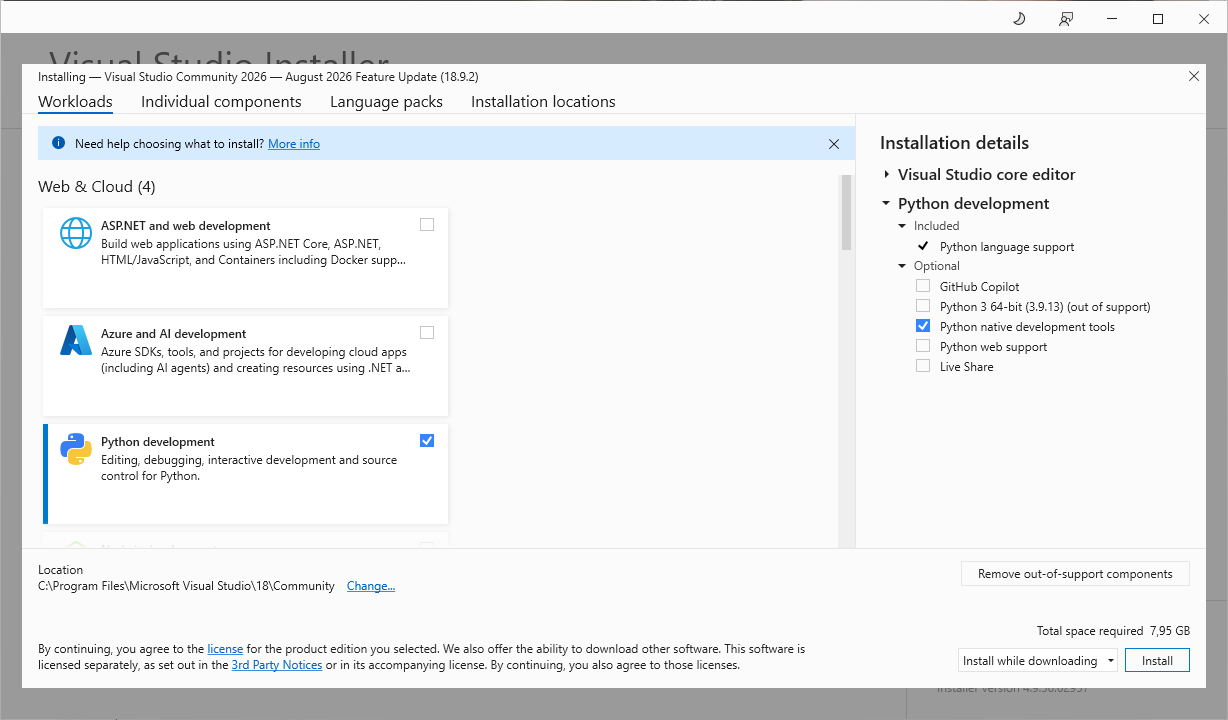Uncheck the Python development workload

click(427, 441)
